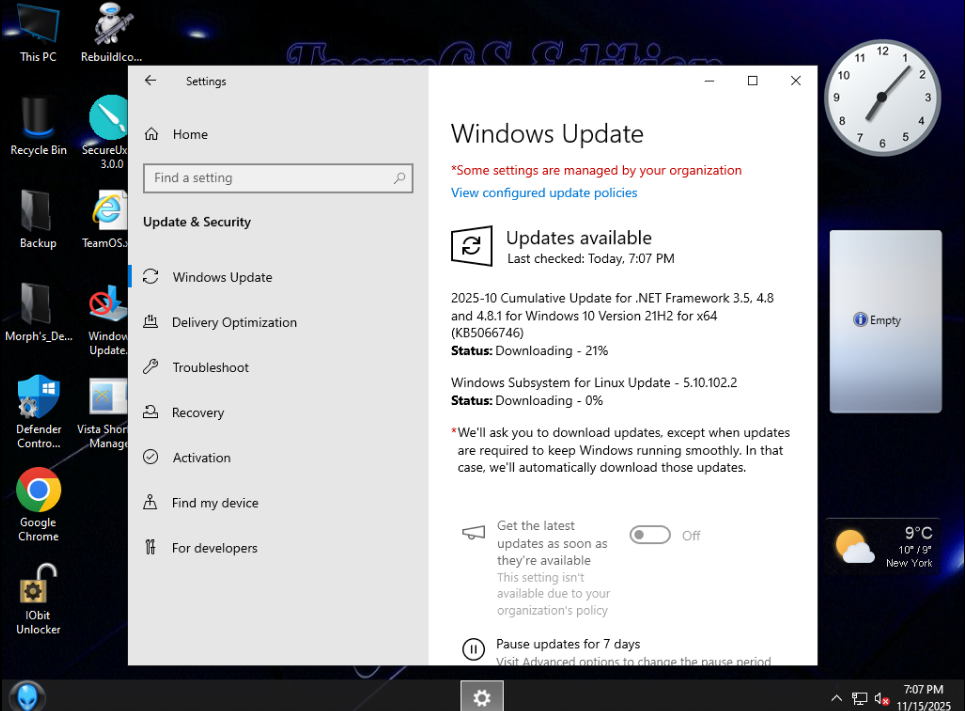Click Pause updates for 7 days
This screenshot has height=711, width=965.
tap(567, 644)
